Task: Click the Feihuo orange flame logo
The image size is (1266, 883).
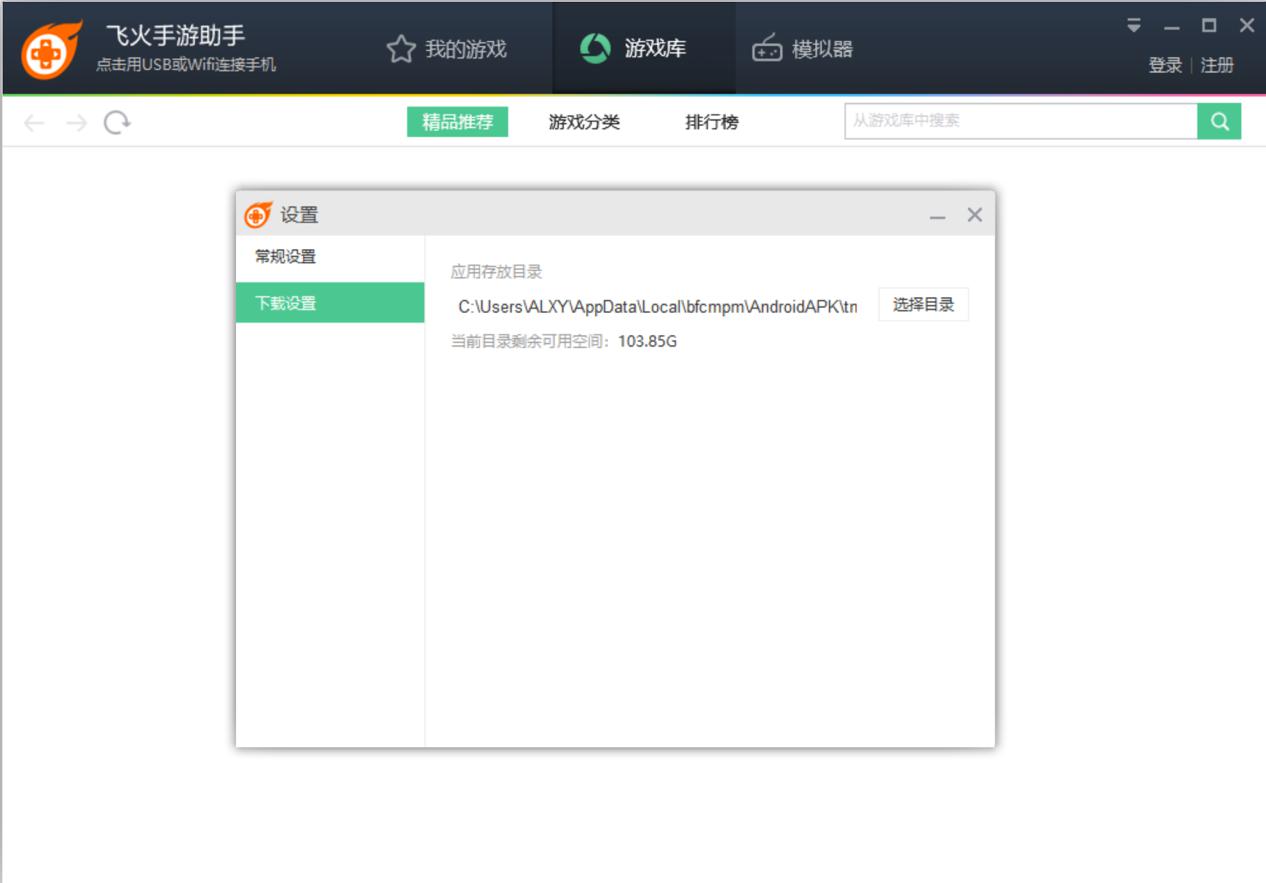Action: click(52, 49)
